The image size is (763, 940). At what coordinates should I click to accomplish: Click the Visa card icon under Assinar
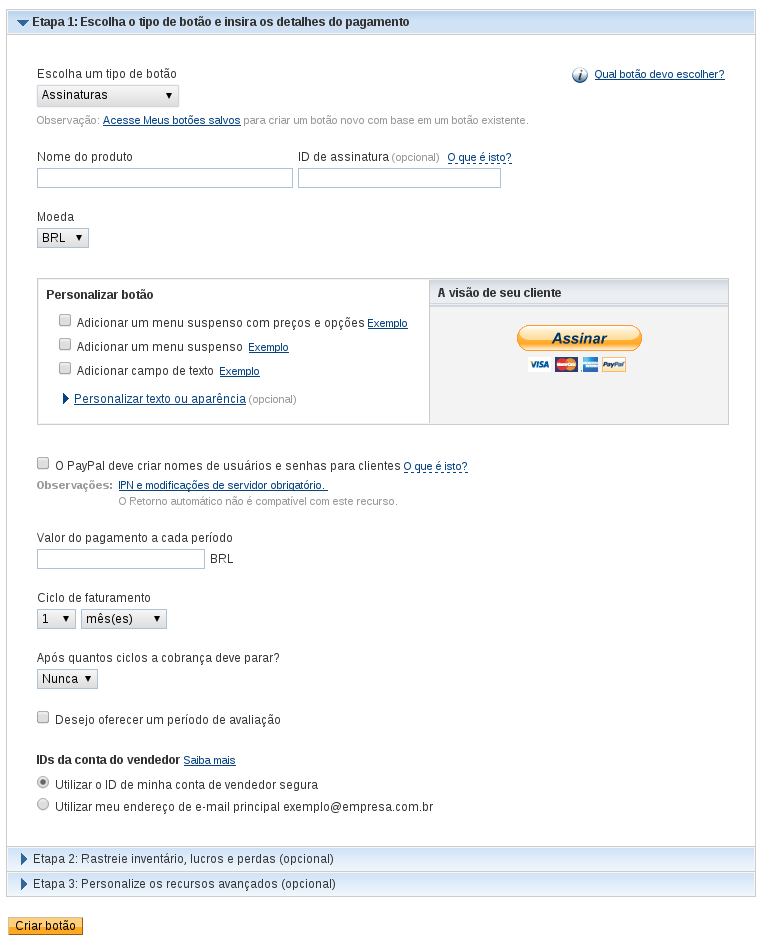coord(539,364)
